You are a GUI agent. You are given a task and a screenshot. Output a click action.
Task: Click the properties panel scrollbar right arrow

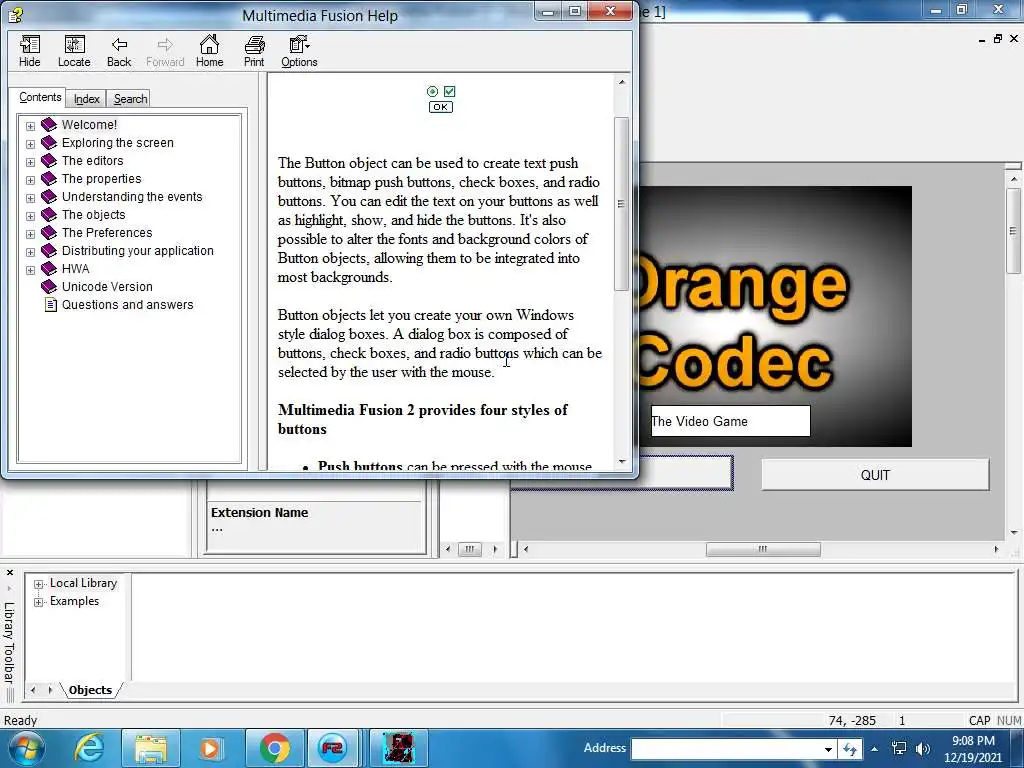point(494,549)
